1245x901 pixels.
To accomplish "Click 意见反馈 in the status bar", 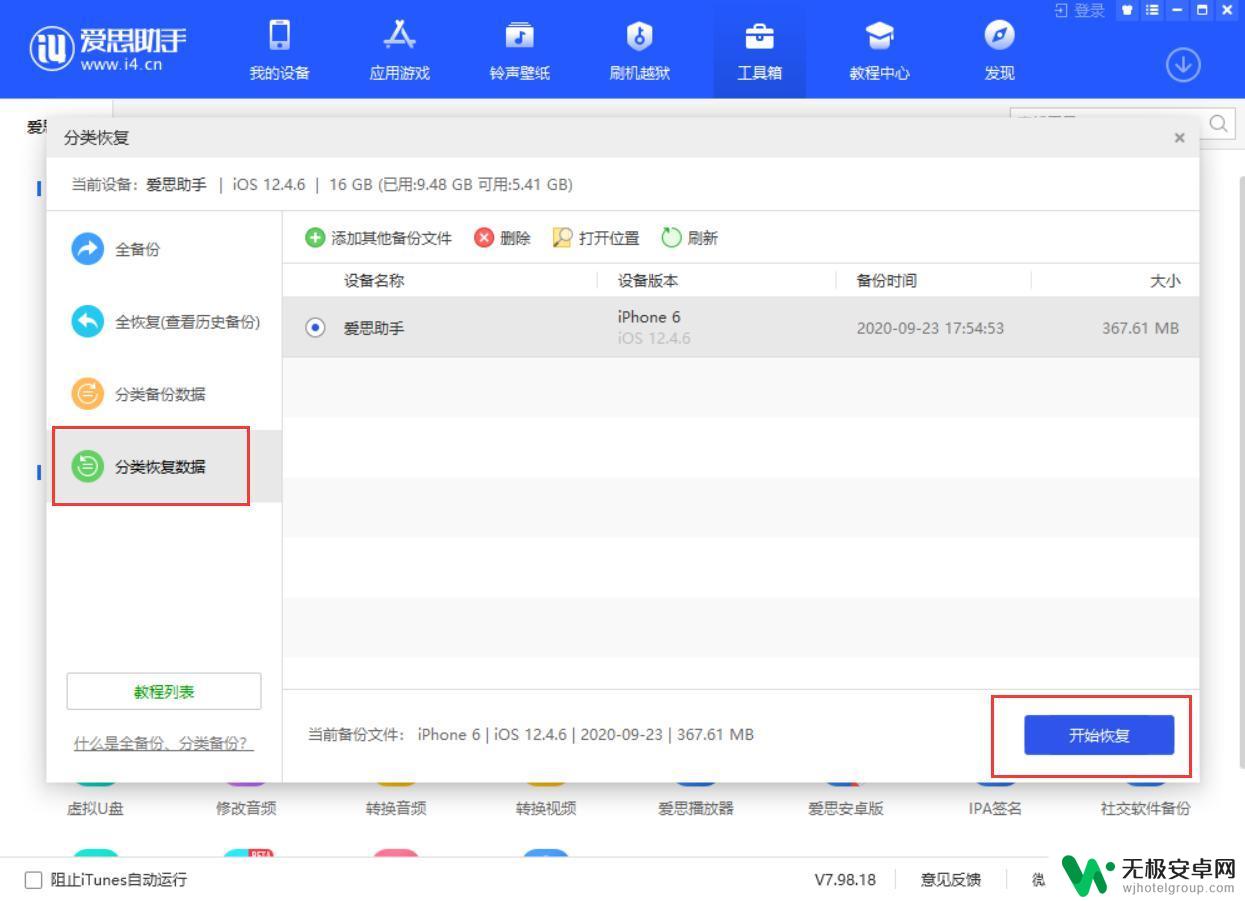I will pyautogui.click(x=950, y=880).
